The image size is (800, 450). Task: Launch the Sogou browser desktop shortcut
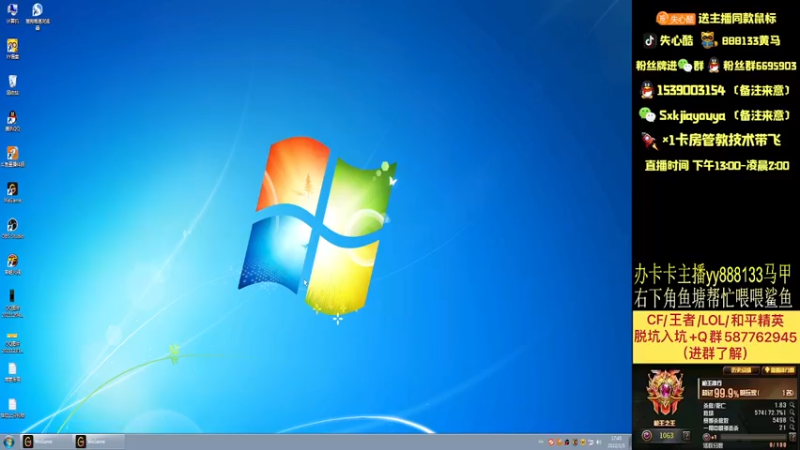[x=37, y=16]
